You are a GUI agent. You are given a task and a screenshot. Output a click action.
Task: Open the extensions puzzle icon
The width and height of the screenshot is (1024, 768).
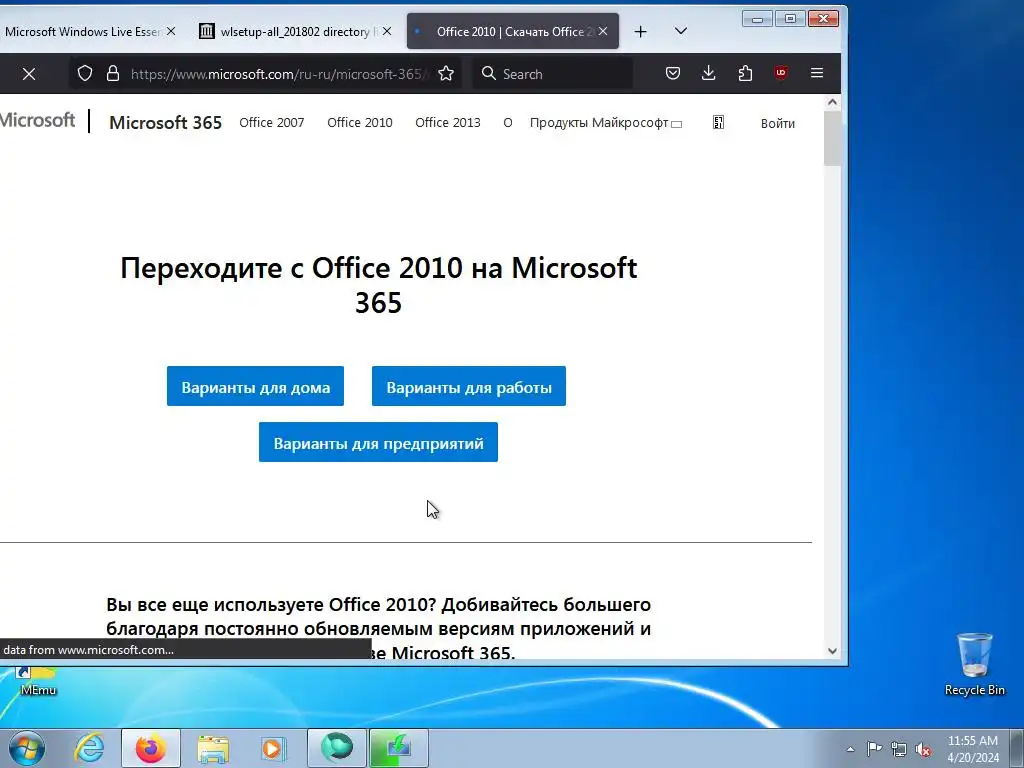745,73
